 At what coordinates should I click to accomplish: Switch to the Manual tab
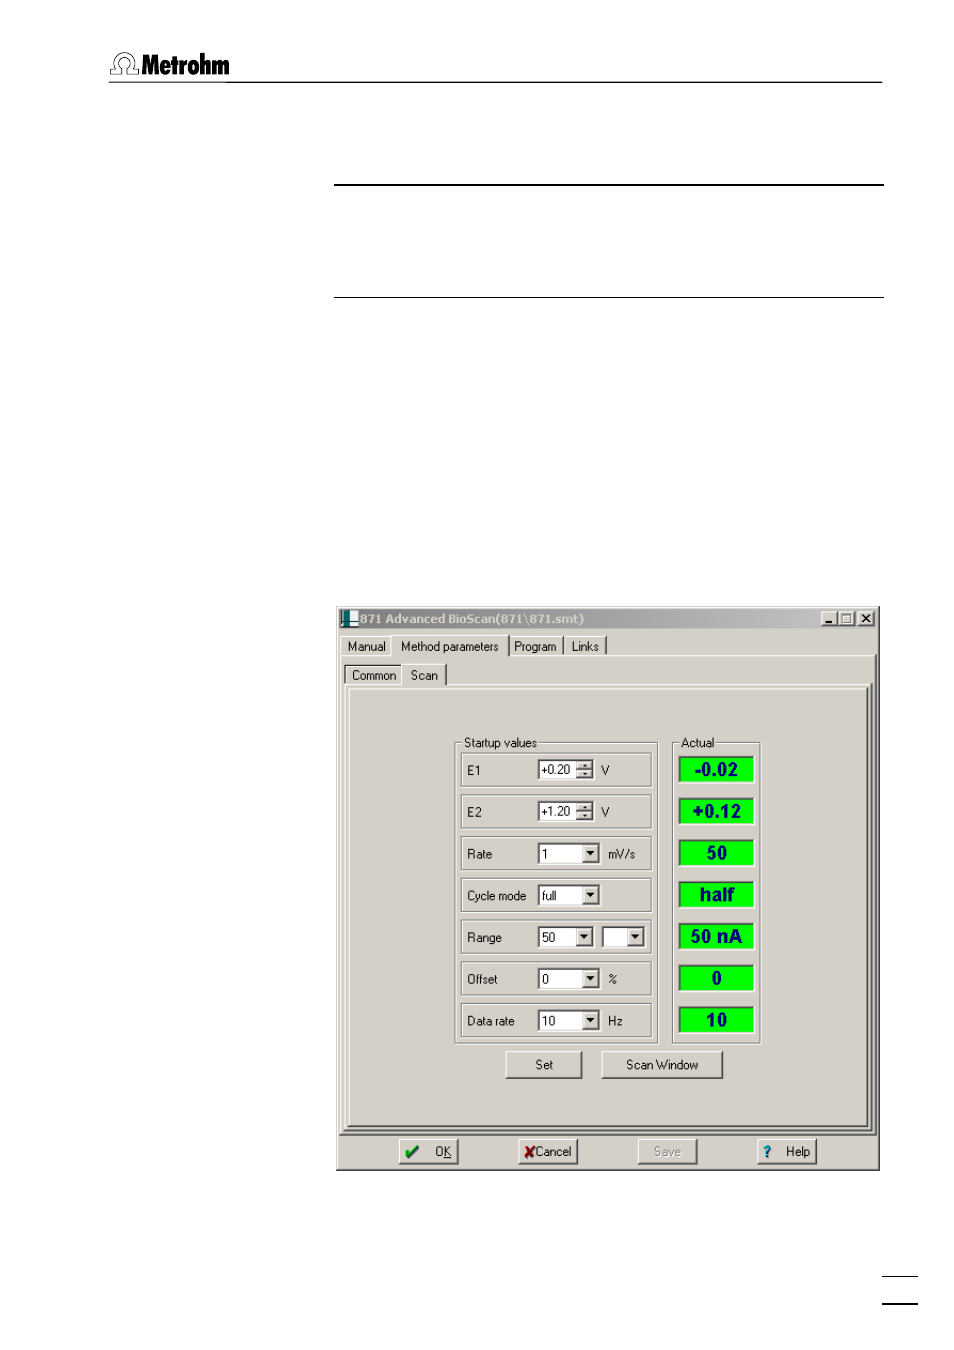click(x=366, y=646)
